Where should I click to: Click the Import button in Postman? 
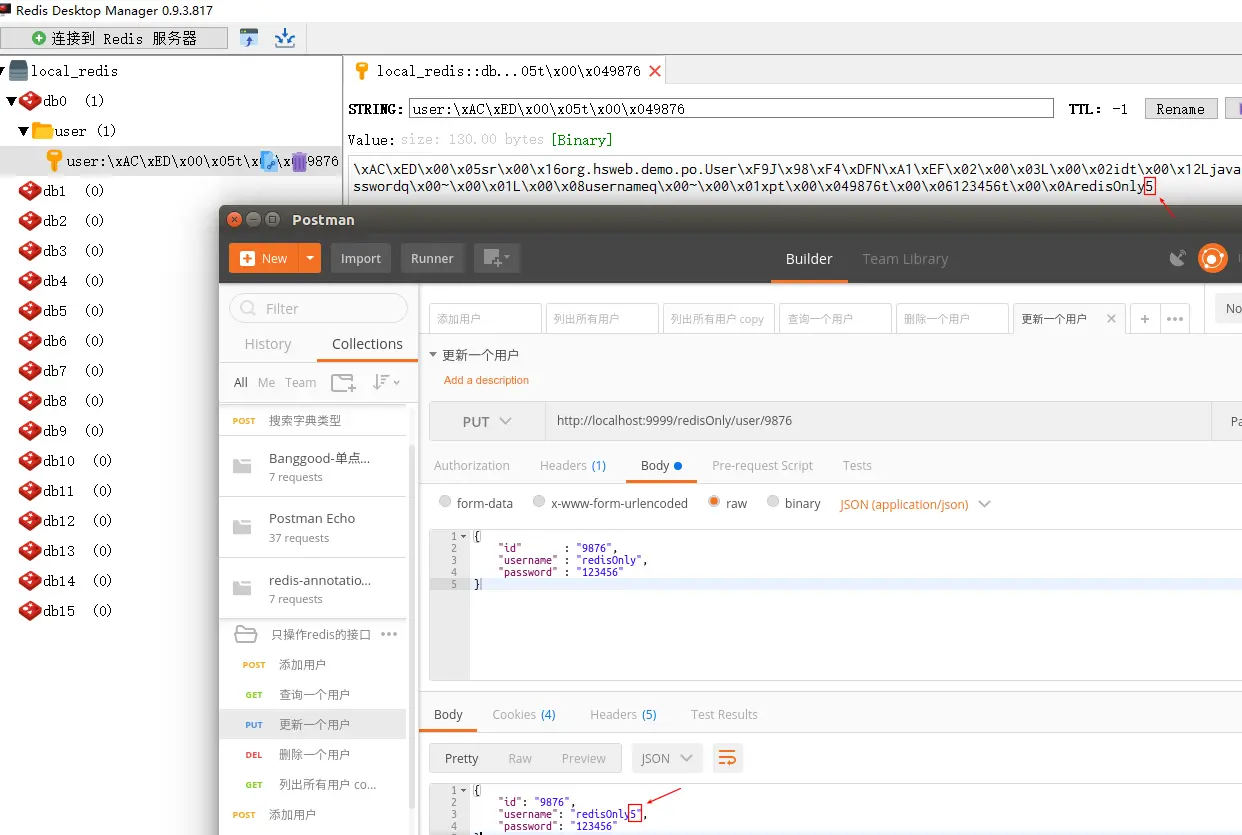pos(361,258)
